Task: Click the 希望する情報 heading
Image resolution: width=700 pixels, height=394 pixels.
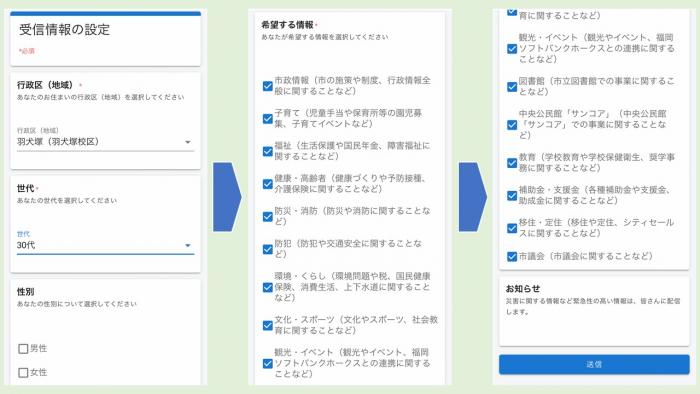Action: point(288,25)
